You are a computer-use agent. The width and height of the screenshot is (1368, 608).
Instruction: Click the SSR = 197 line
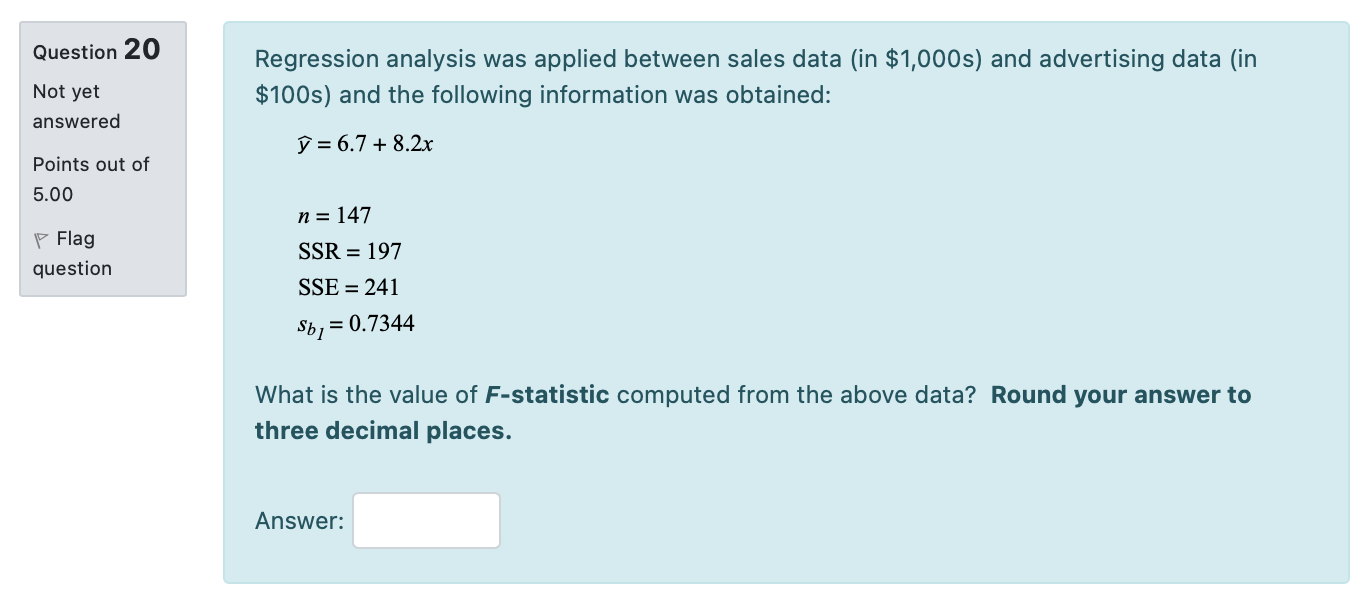349,252
